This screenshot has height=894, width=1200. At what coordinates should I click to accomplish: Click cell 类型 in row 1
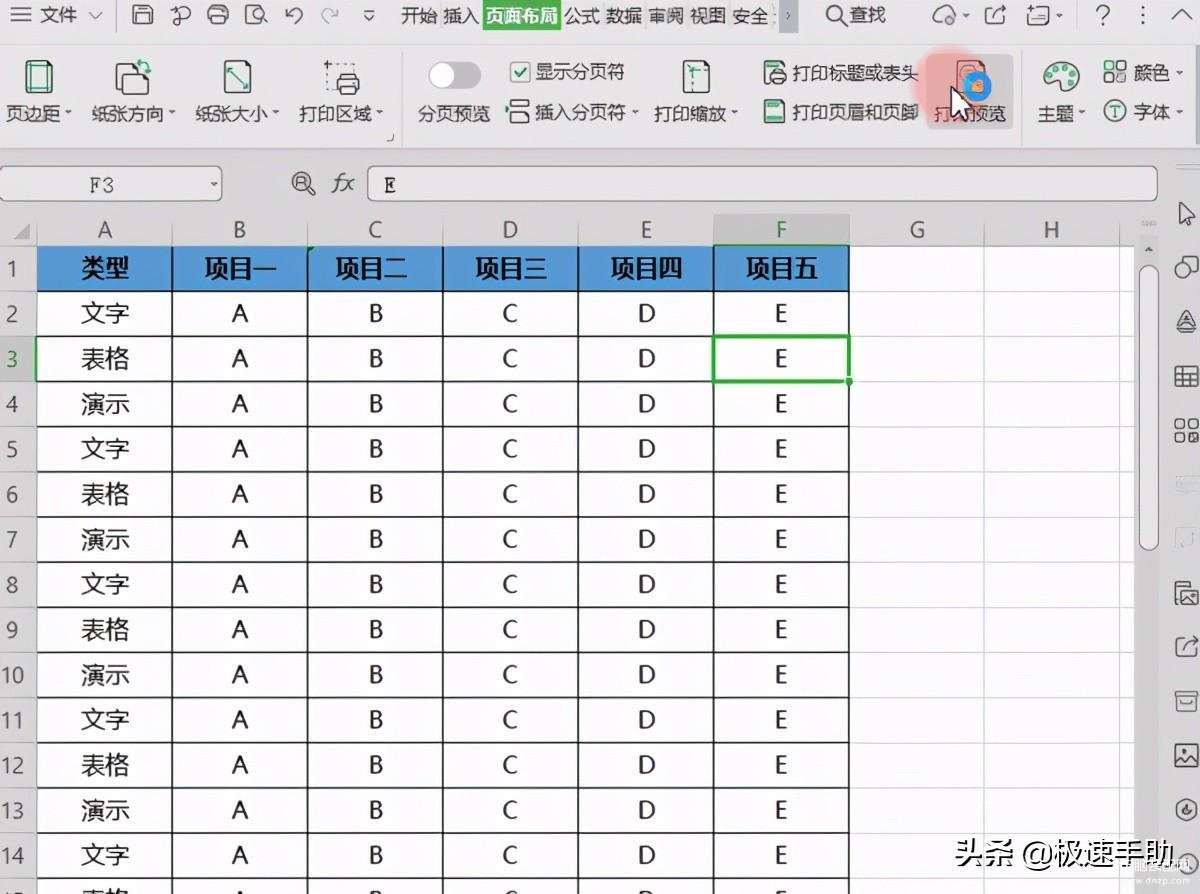click(x=105, y=268)
